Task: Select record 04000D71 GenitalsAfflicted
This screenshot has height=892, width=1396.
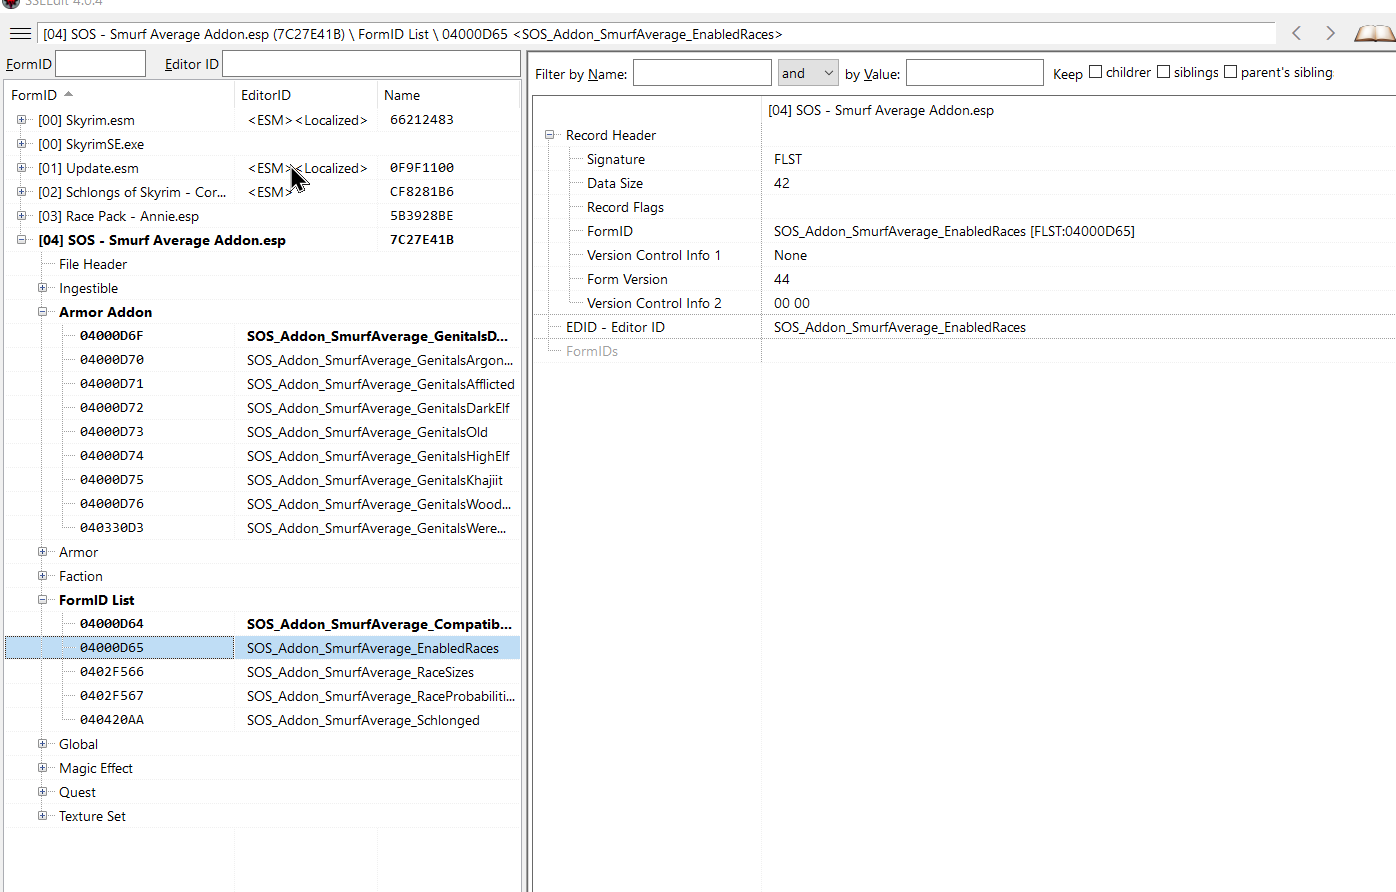Action: click(x=262, y=384)
